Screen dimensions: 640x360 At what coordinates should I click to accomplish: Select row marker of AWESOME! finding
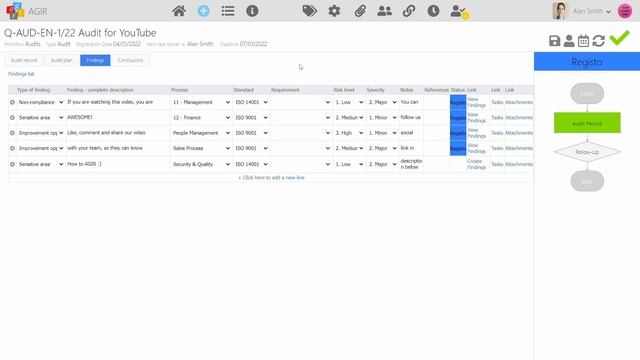click(12, 118)
